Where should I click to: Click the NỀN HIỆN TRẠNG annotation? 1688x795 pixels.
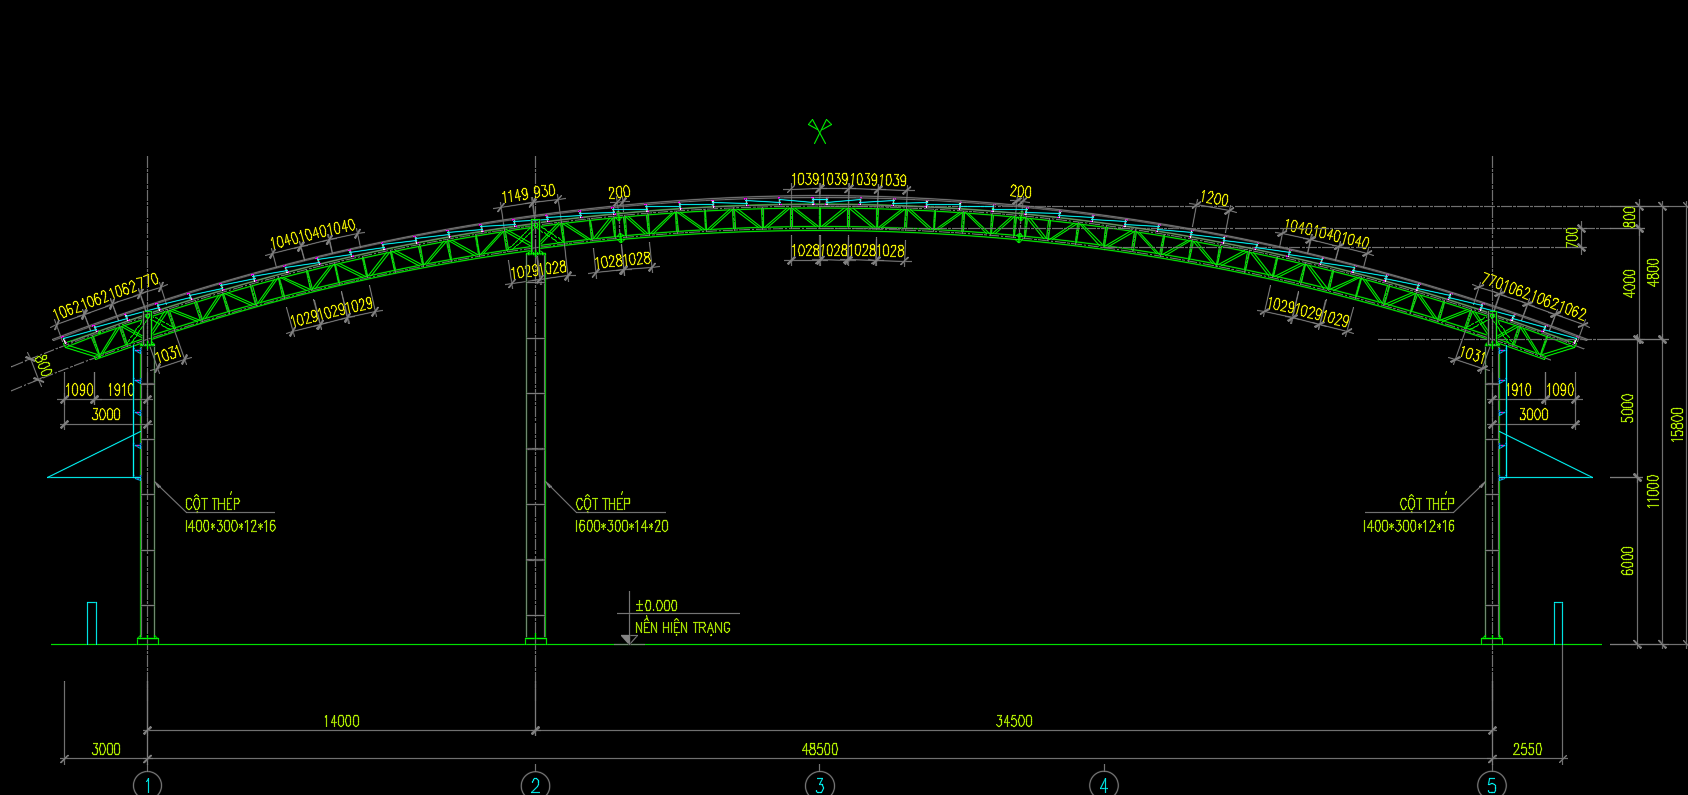tap(683, 628)
